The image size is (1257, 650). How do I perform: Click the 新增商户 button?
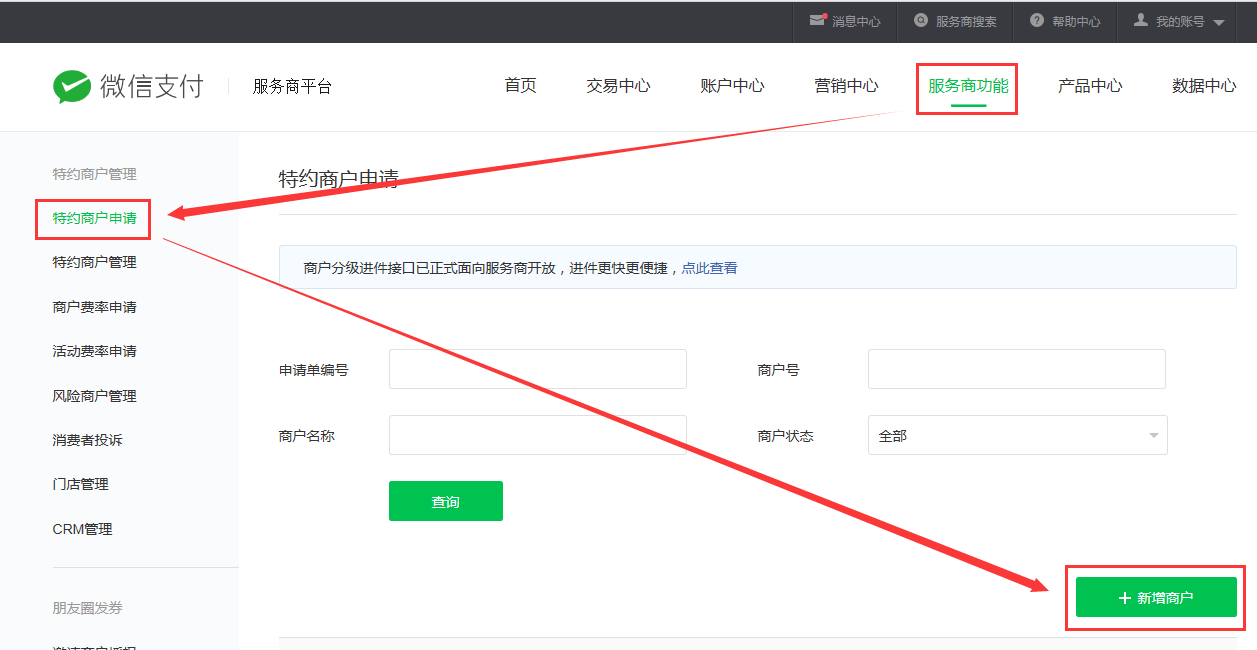[x=1156, y=598]
